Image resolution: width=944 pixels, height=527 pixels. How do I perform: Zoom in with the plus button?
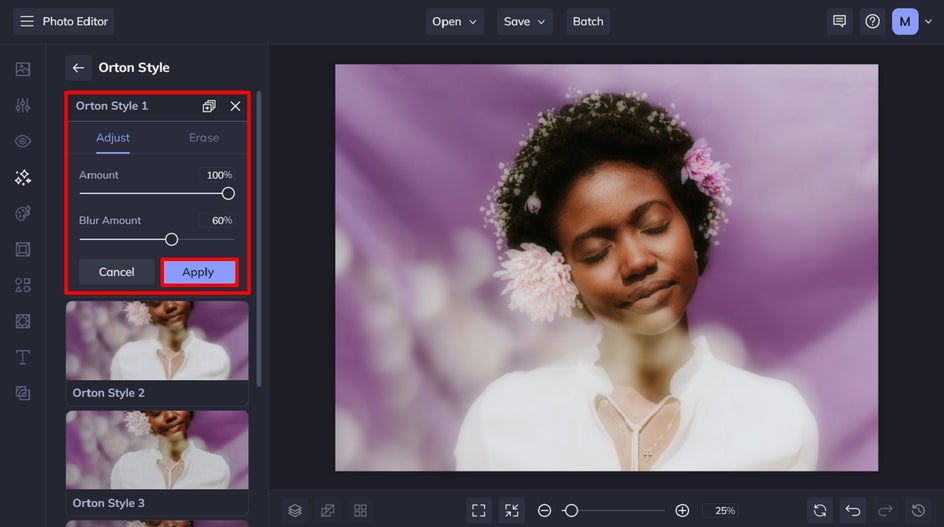coord(682,511)
